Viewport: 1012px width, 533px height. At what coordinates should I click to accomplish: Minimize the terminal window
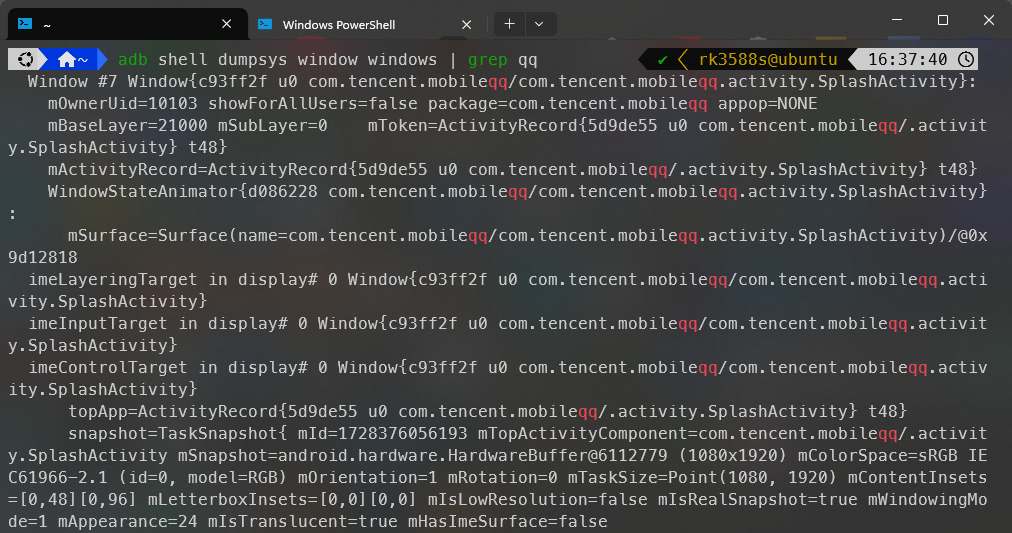pyautogui.click(x=896, y=20)
